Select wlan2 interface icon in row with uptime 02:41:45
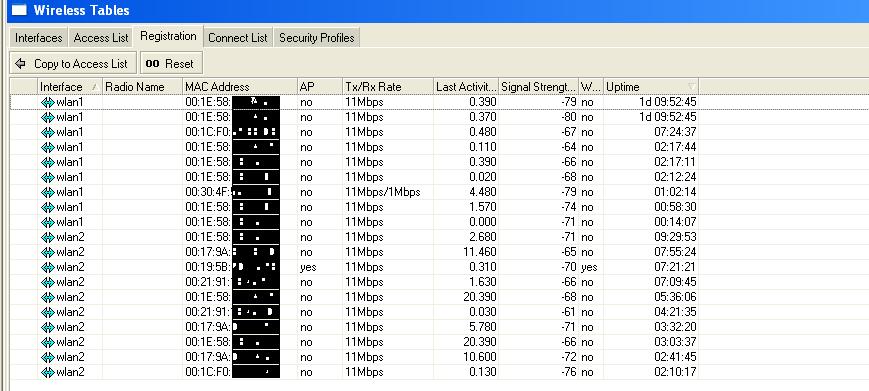The width and height of the screenshot is (869, 391). (48, 357)
